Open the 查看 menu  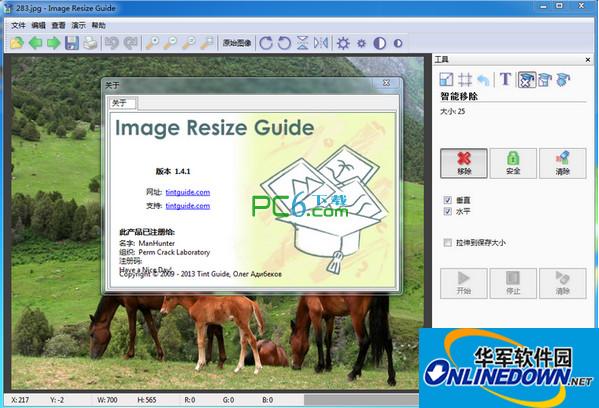58,26
